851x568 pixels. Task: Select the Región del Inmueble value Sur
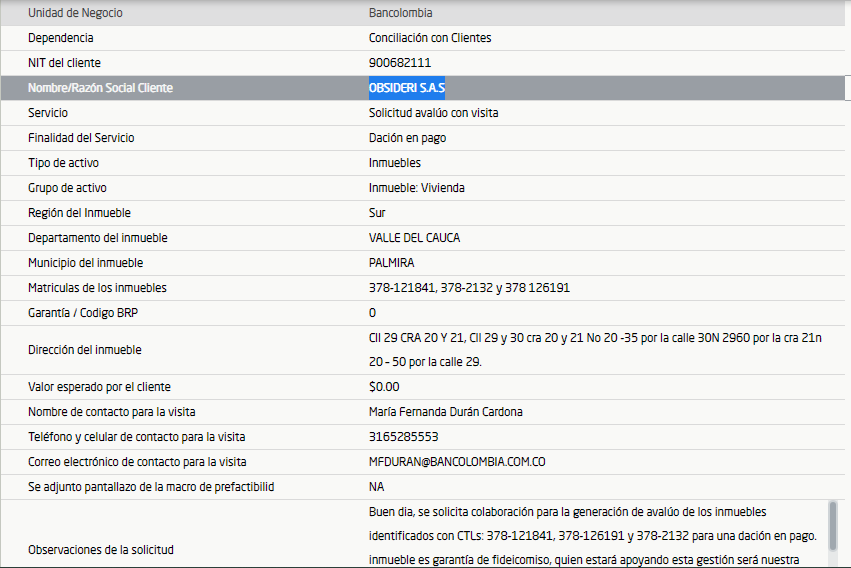pyautogui.click(x=377, y=213)
